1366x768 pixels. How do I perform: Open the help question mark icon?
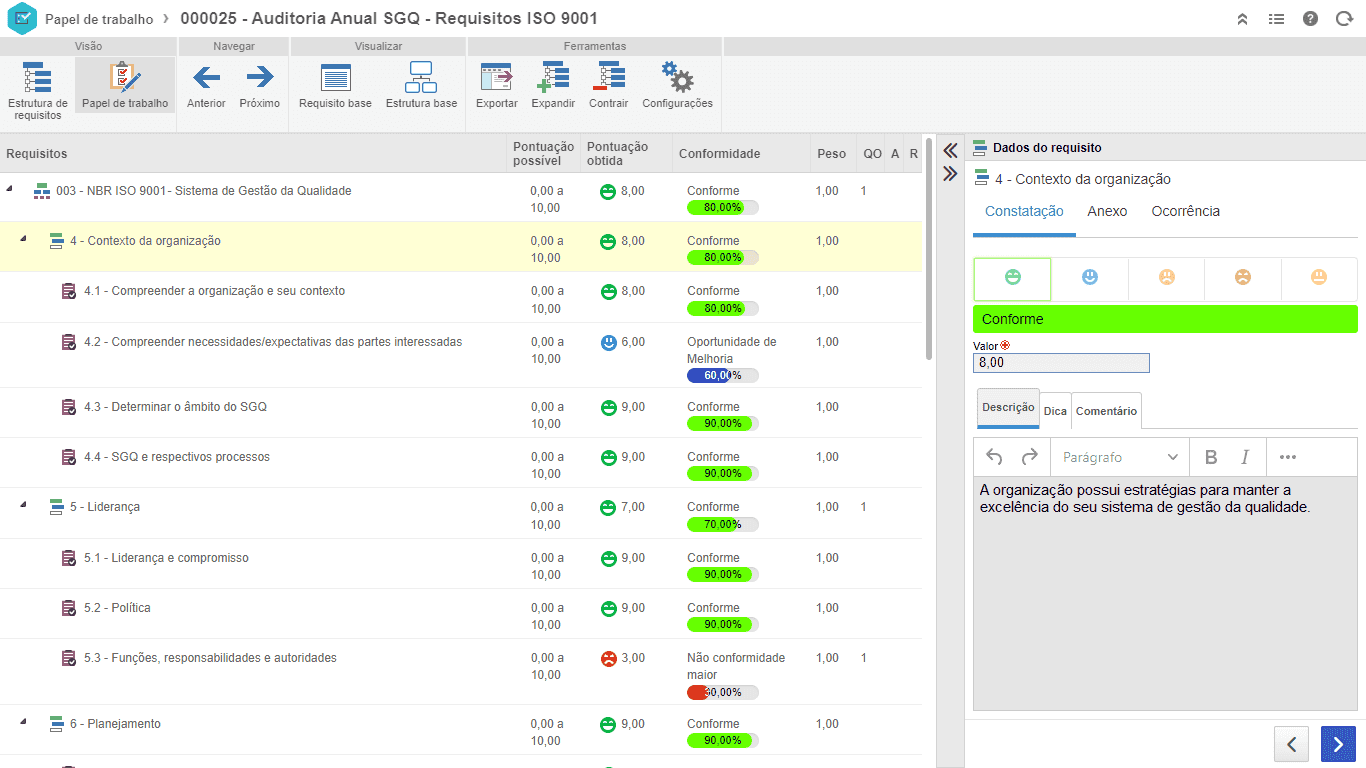[1310, 19]
